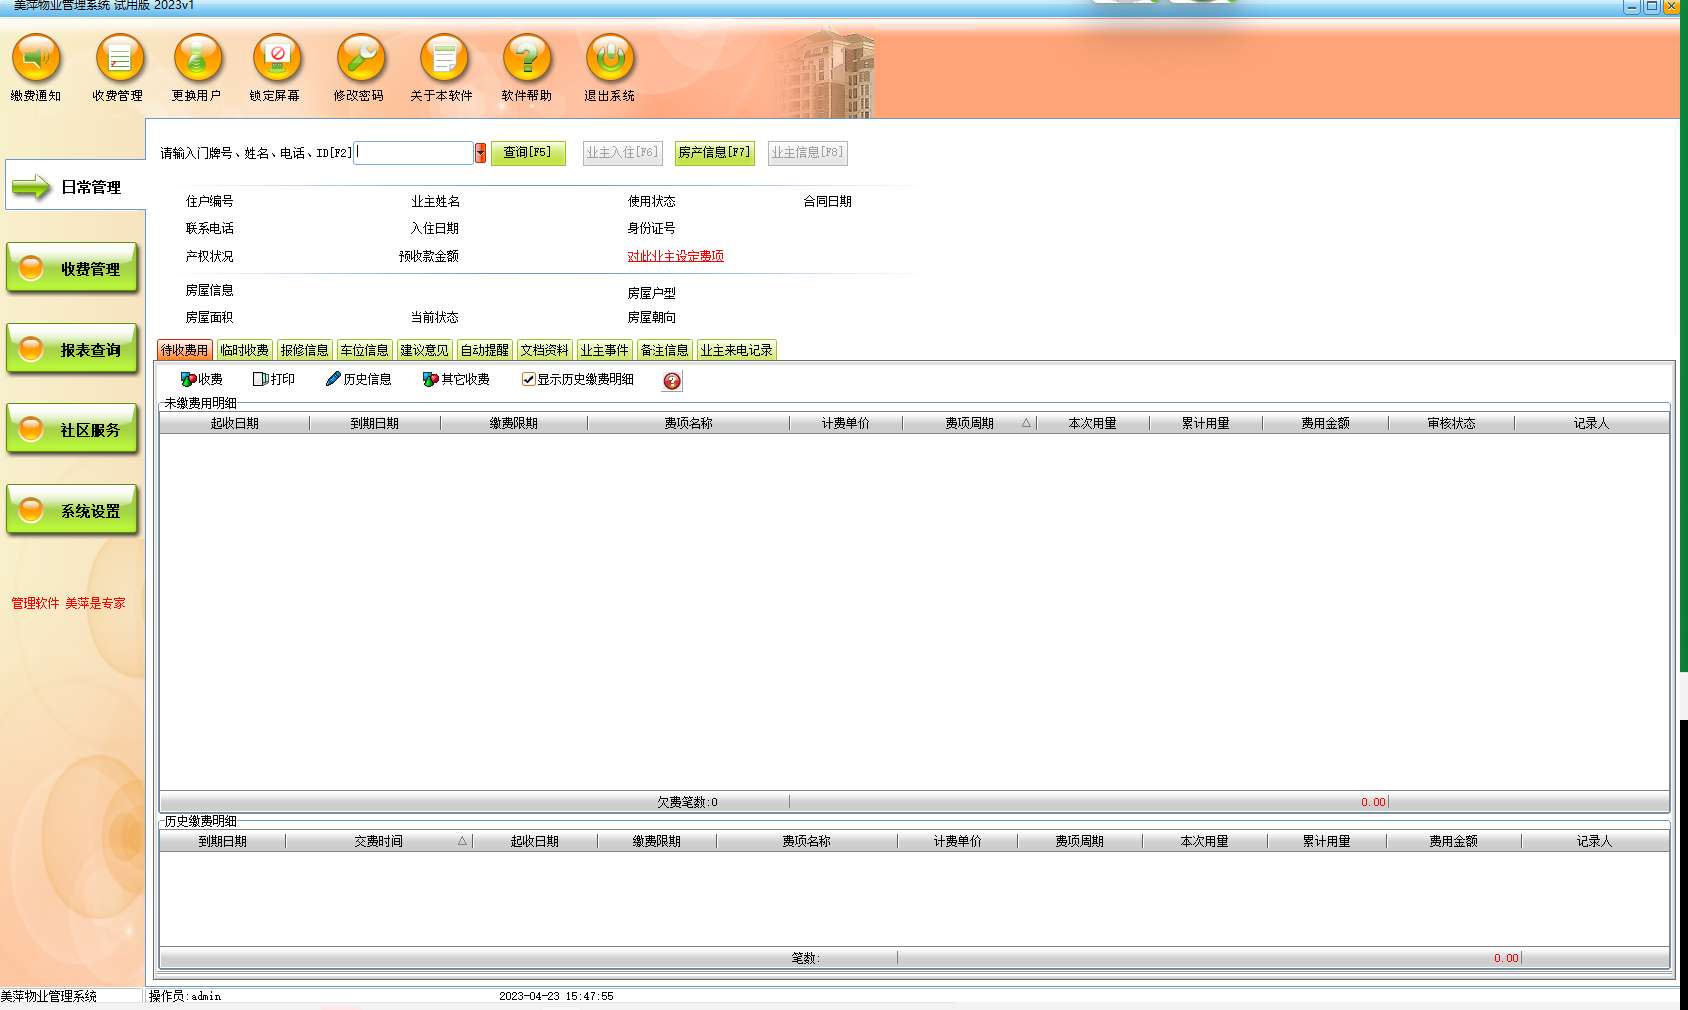Open 报表查询 in the left sidebar
This screenshot has width=1688, height=1010.
(x=72, y=350)
